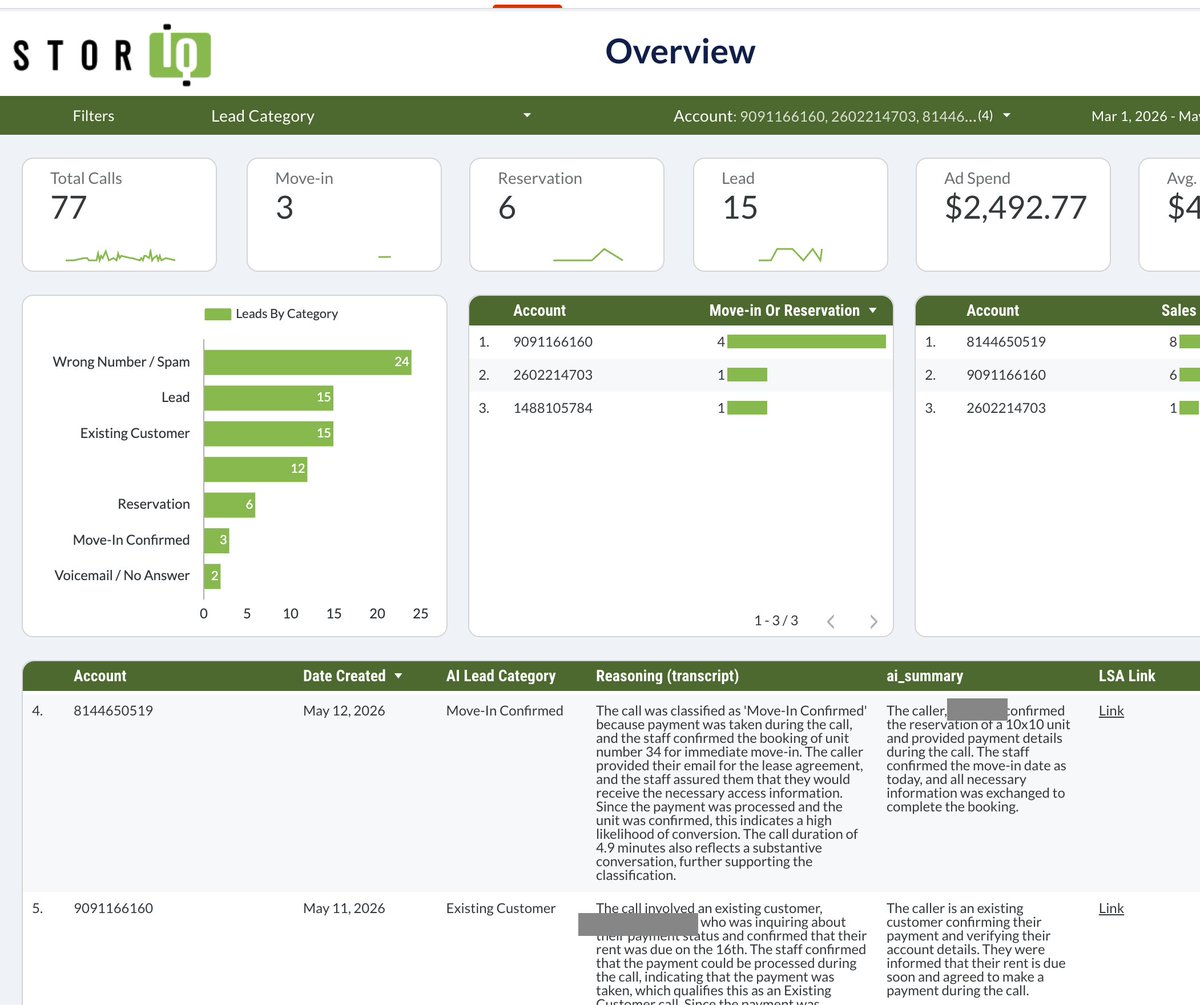Select account 1488105784 in Move-in table
This screenshot has width=1200, height=1005.
coord(553,408)
